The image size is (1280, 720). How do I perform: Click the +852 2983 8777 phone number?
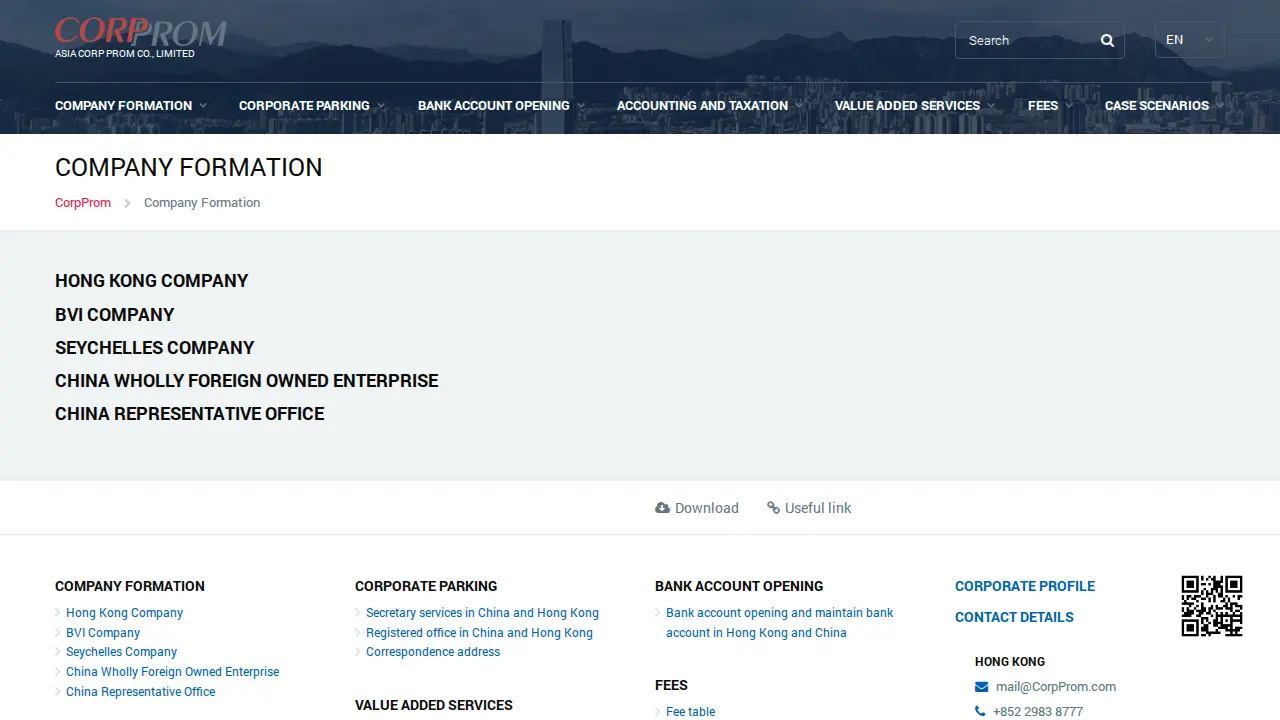pos(1038,712)
